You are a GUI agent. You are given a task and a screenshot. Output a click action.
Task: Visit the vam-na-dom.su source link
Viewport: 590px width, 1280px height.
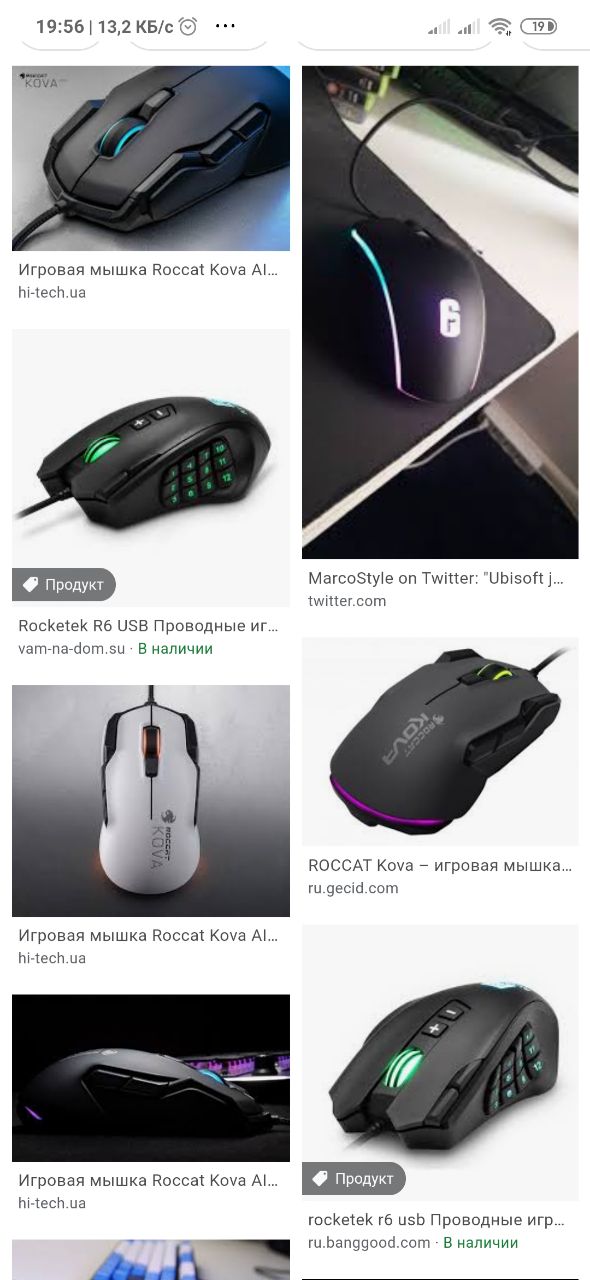click(72, 648)
